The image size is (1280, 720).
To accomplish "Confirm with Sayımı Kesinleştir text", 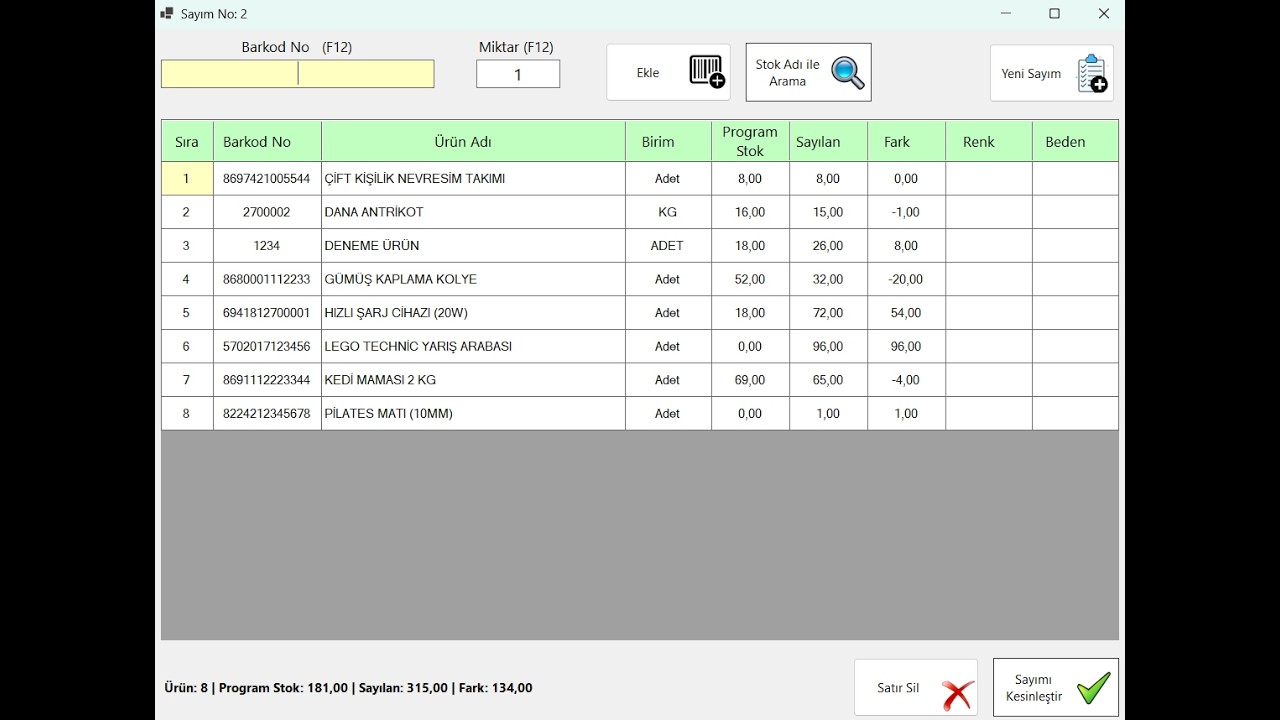I will [x=1034, y=688].
